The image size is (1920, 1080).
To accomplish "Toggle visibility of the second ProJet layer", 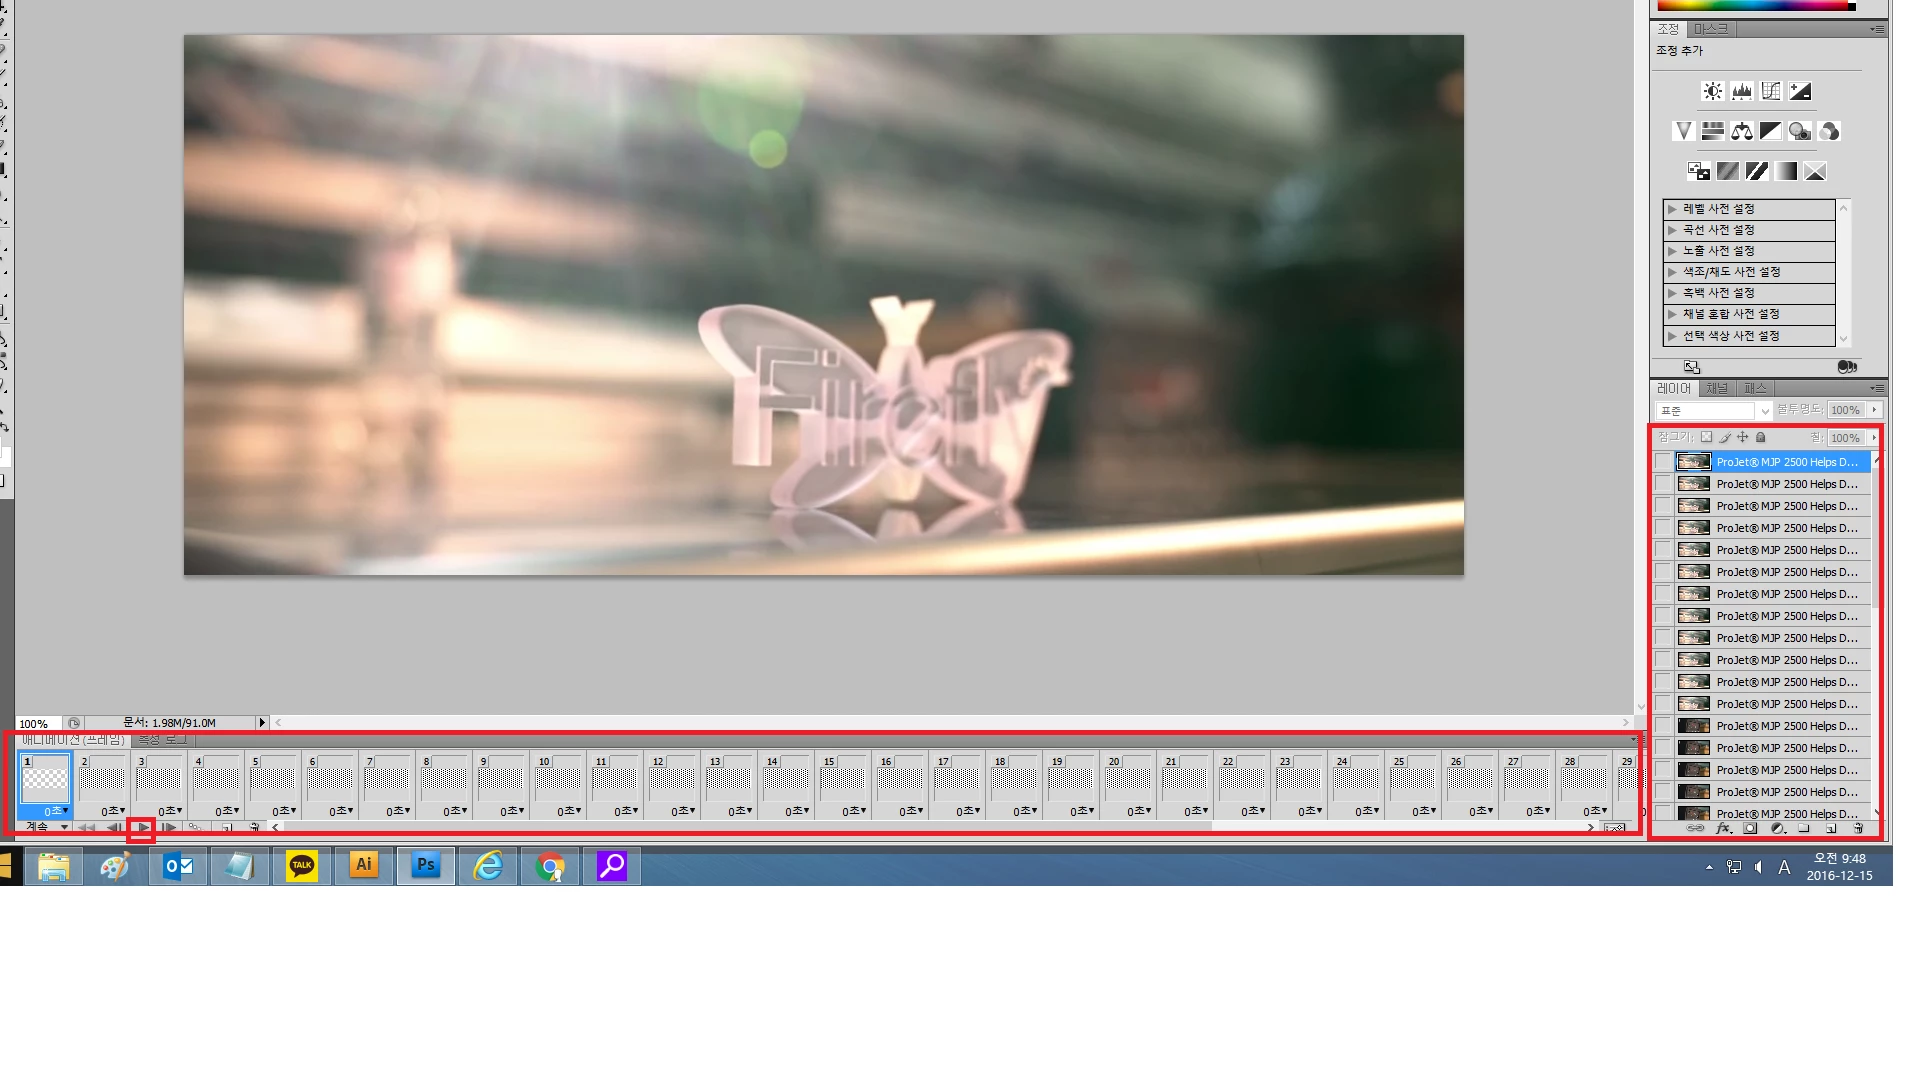I will 1663,484.
